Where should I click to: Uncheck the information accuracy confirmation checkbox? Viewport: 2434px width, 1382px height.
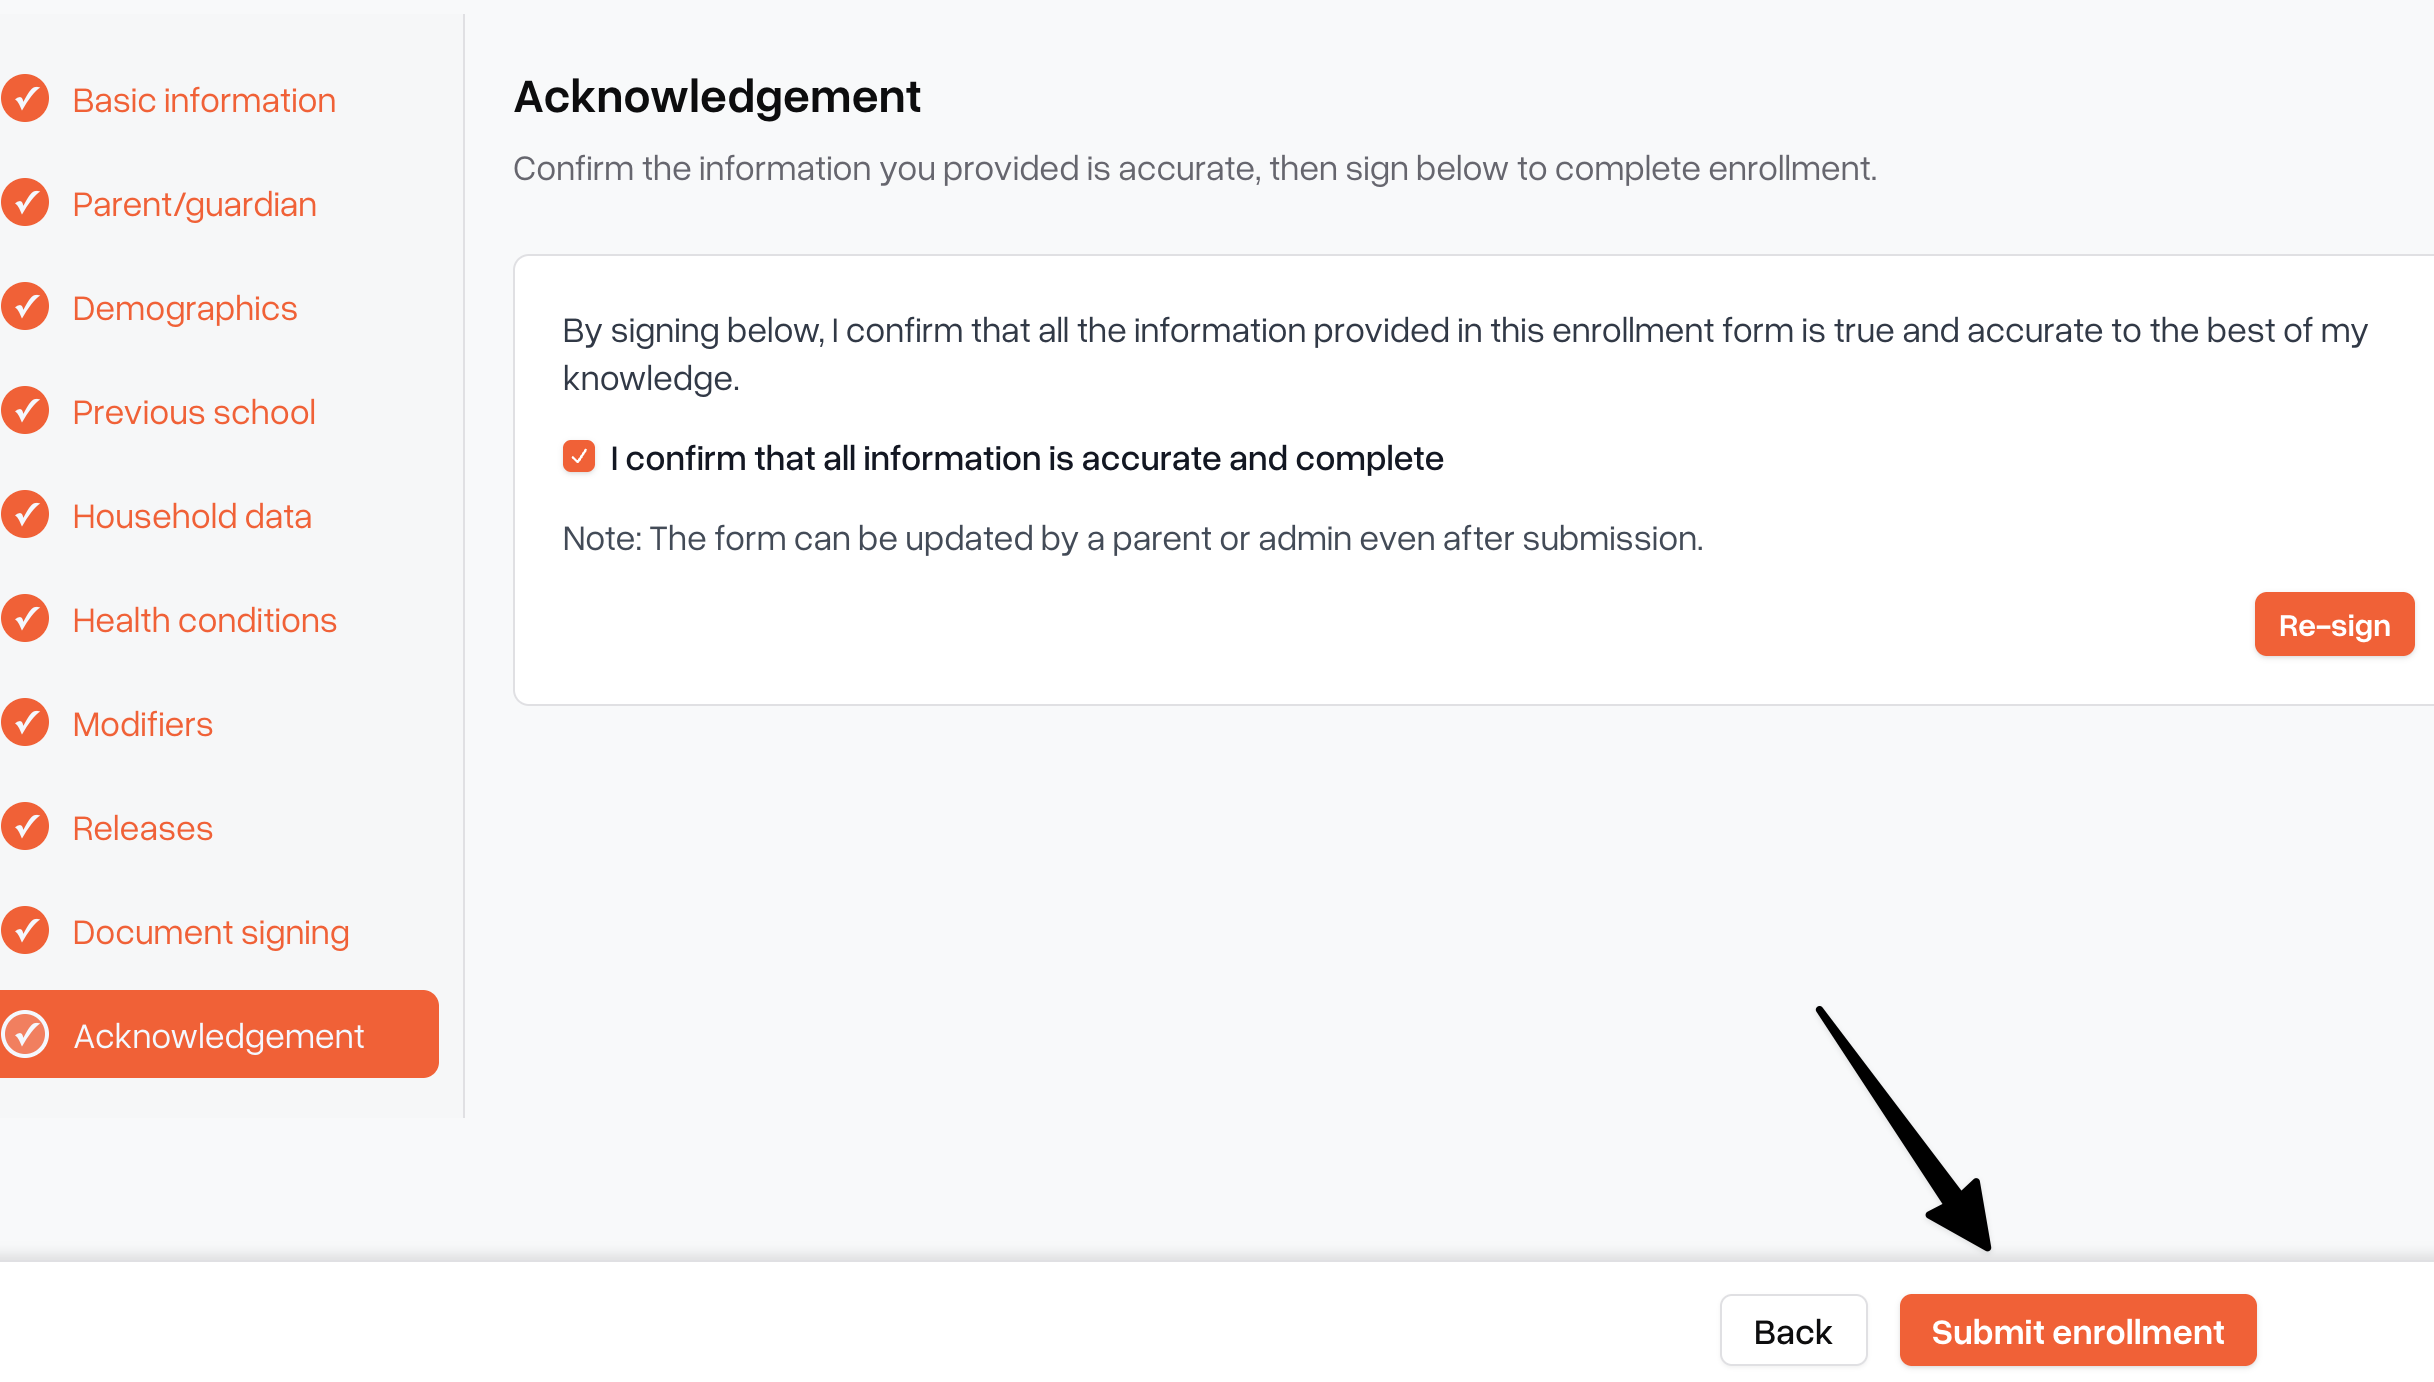click(x=579, y=457)
